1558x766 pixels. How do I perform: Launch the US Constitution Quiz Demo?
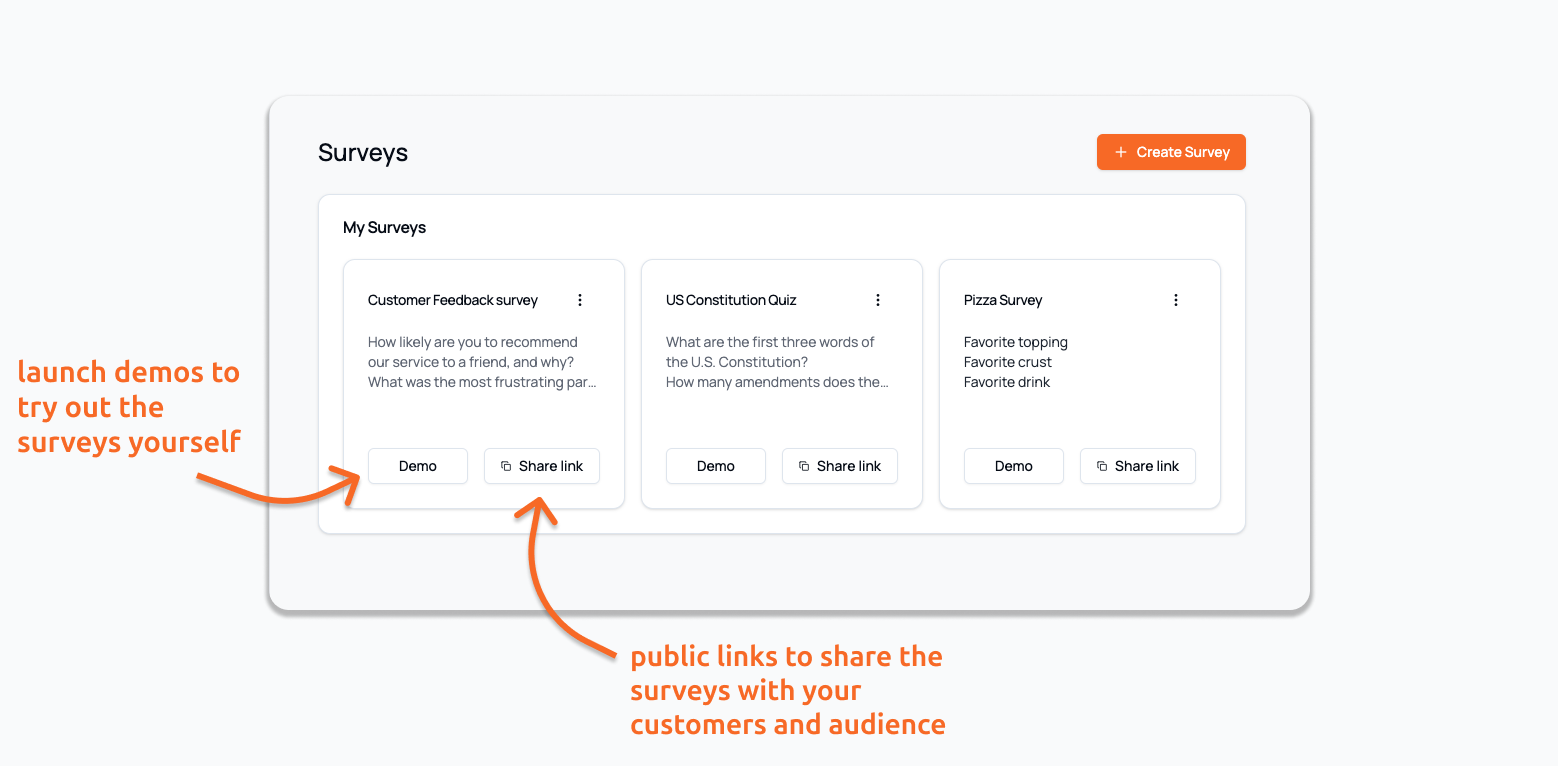point(716,466)
